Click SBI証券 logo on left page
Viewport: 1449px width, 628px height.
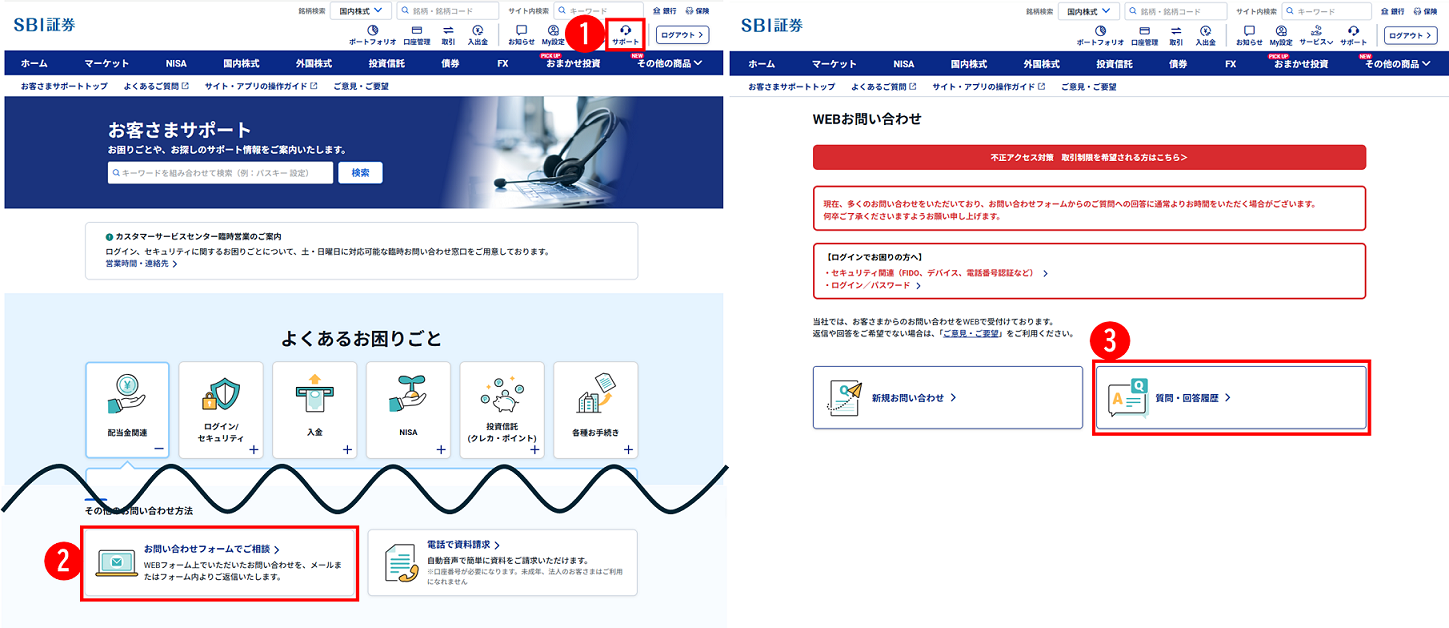point(44,24)
